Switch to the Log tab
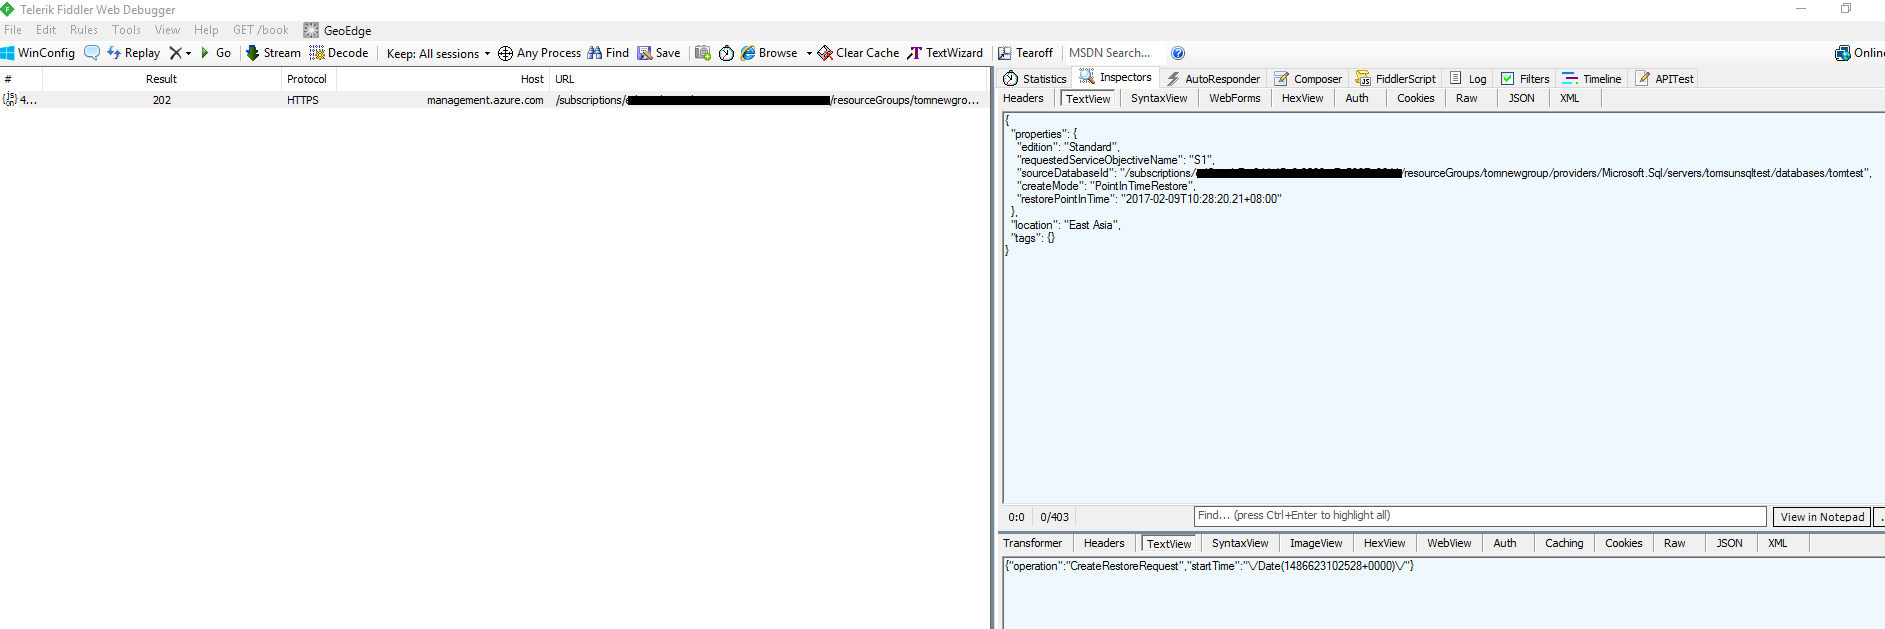 point(1468,79)
